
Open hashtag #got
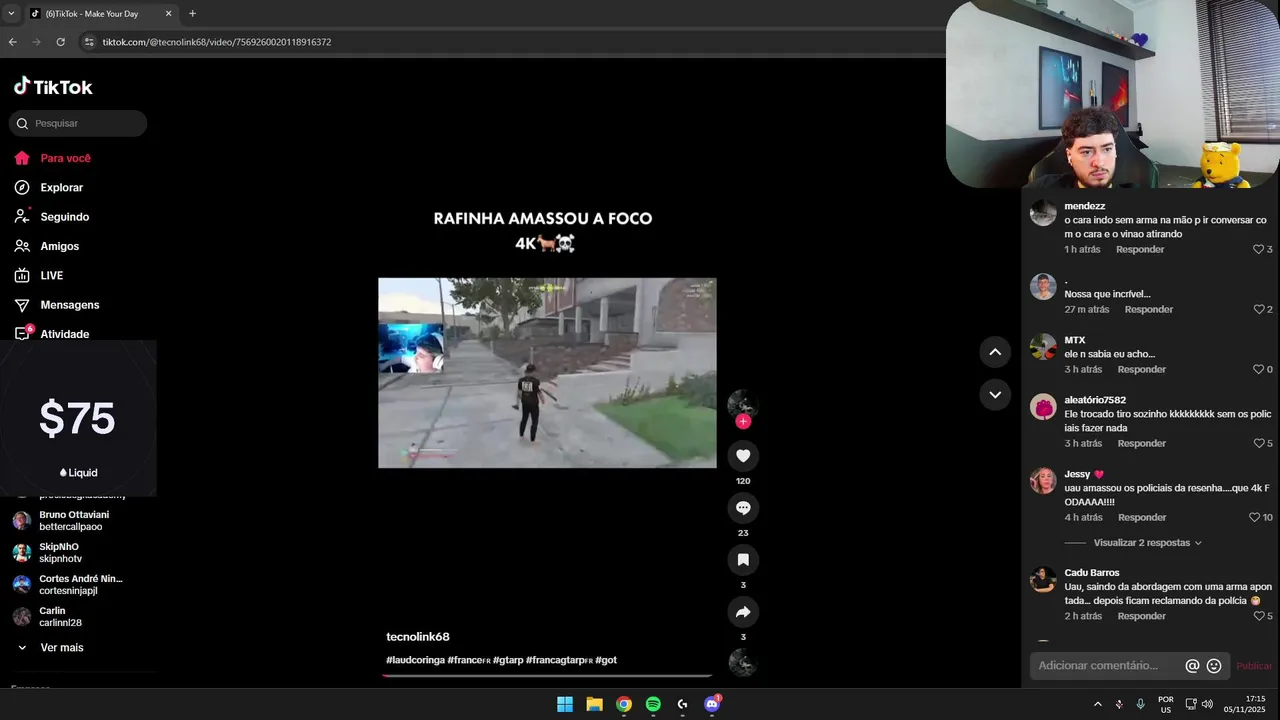pyautogui.click(x=606, y=660)
